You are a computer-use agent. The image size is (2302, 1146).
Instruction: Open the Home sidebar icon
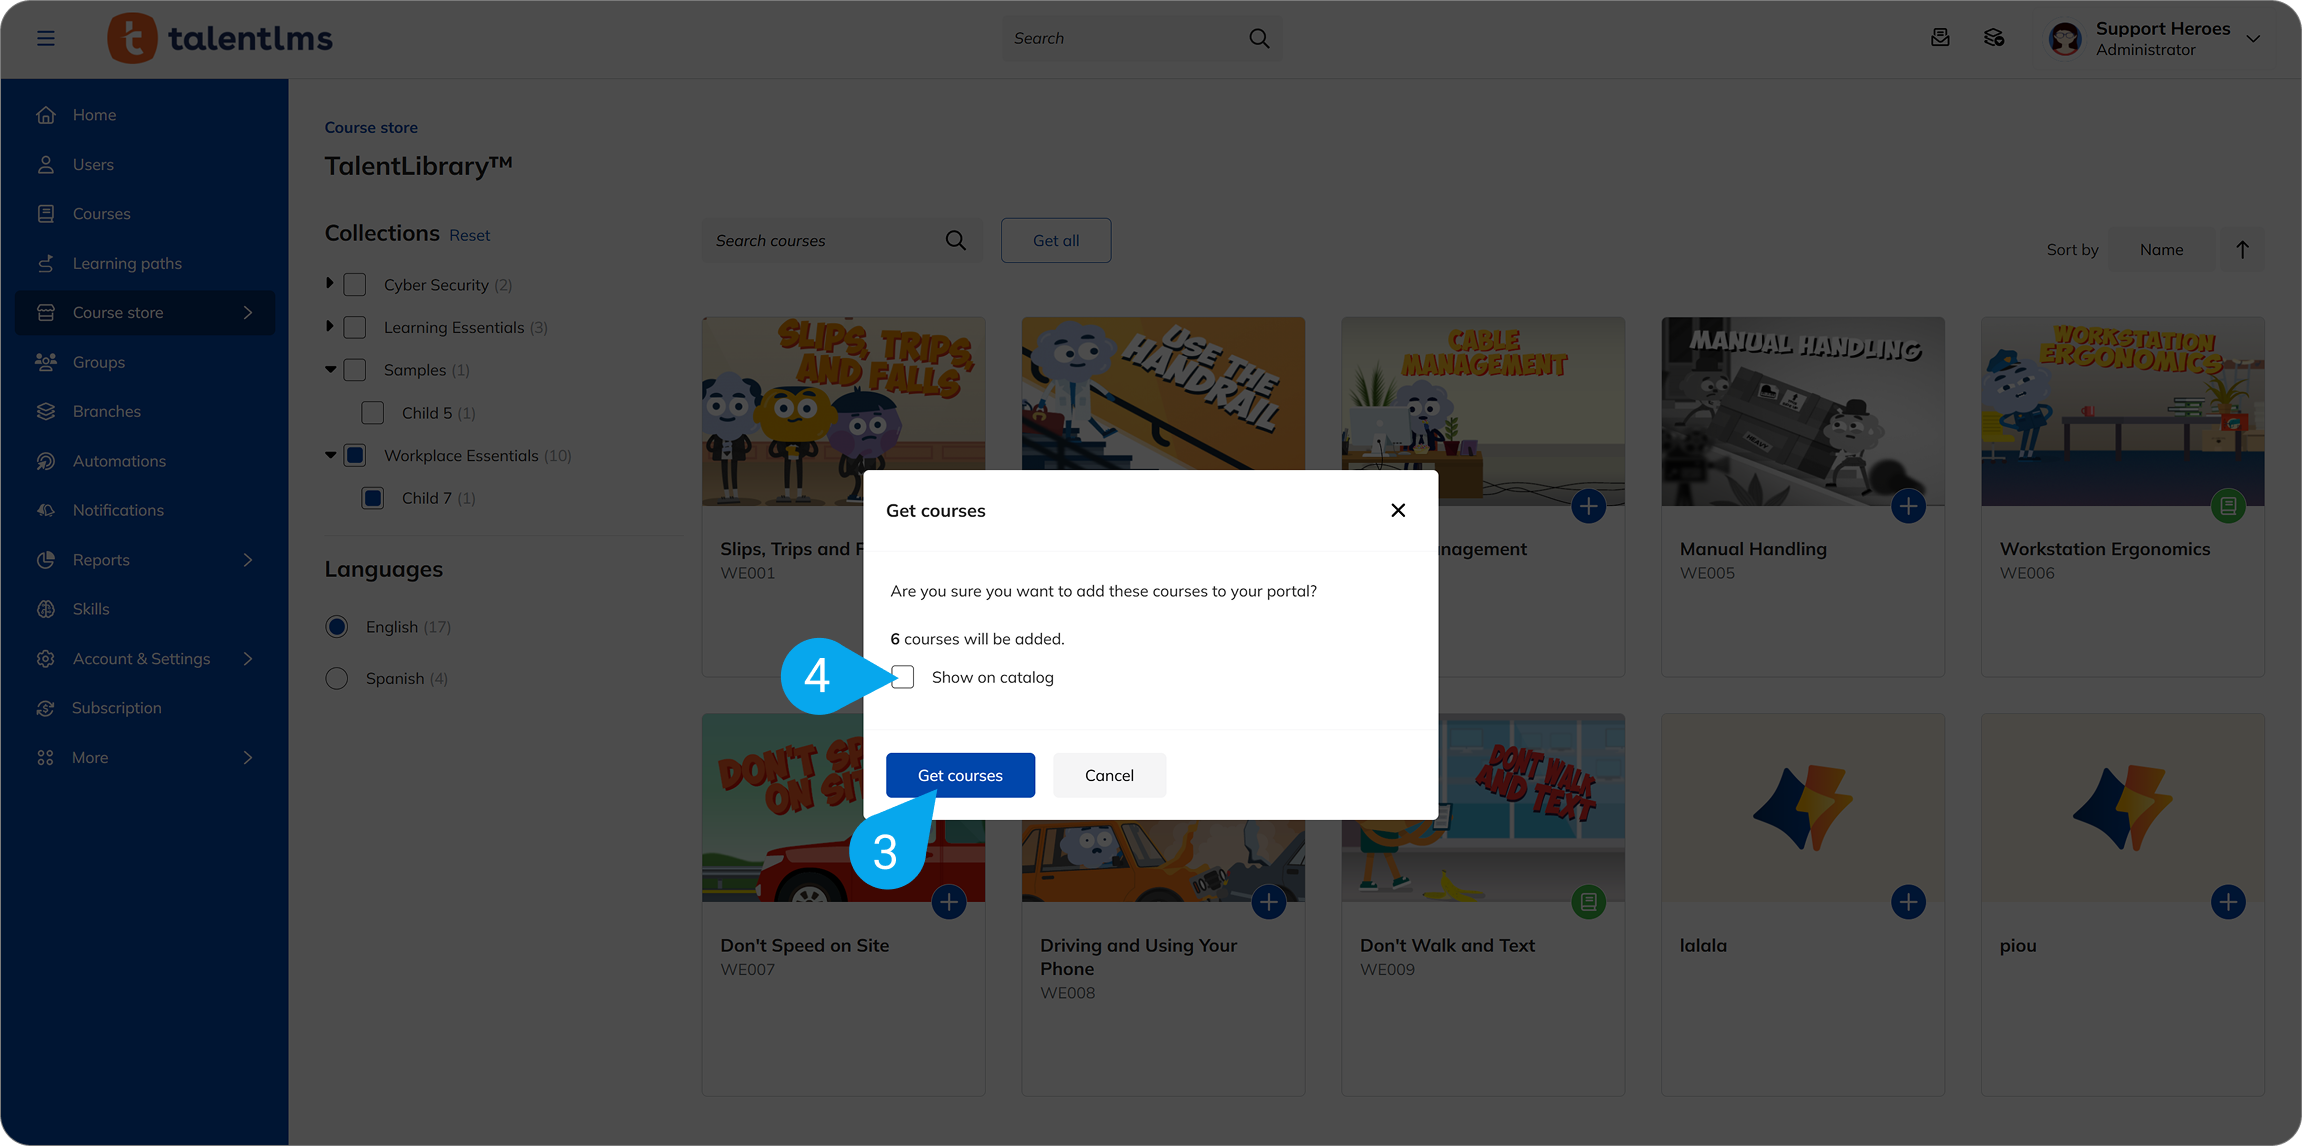coord(46,114)
